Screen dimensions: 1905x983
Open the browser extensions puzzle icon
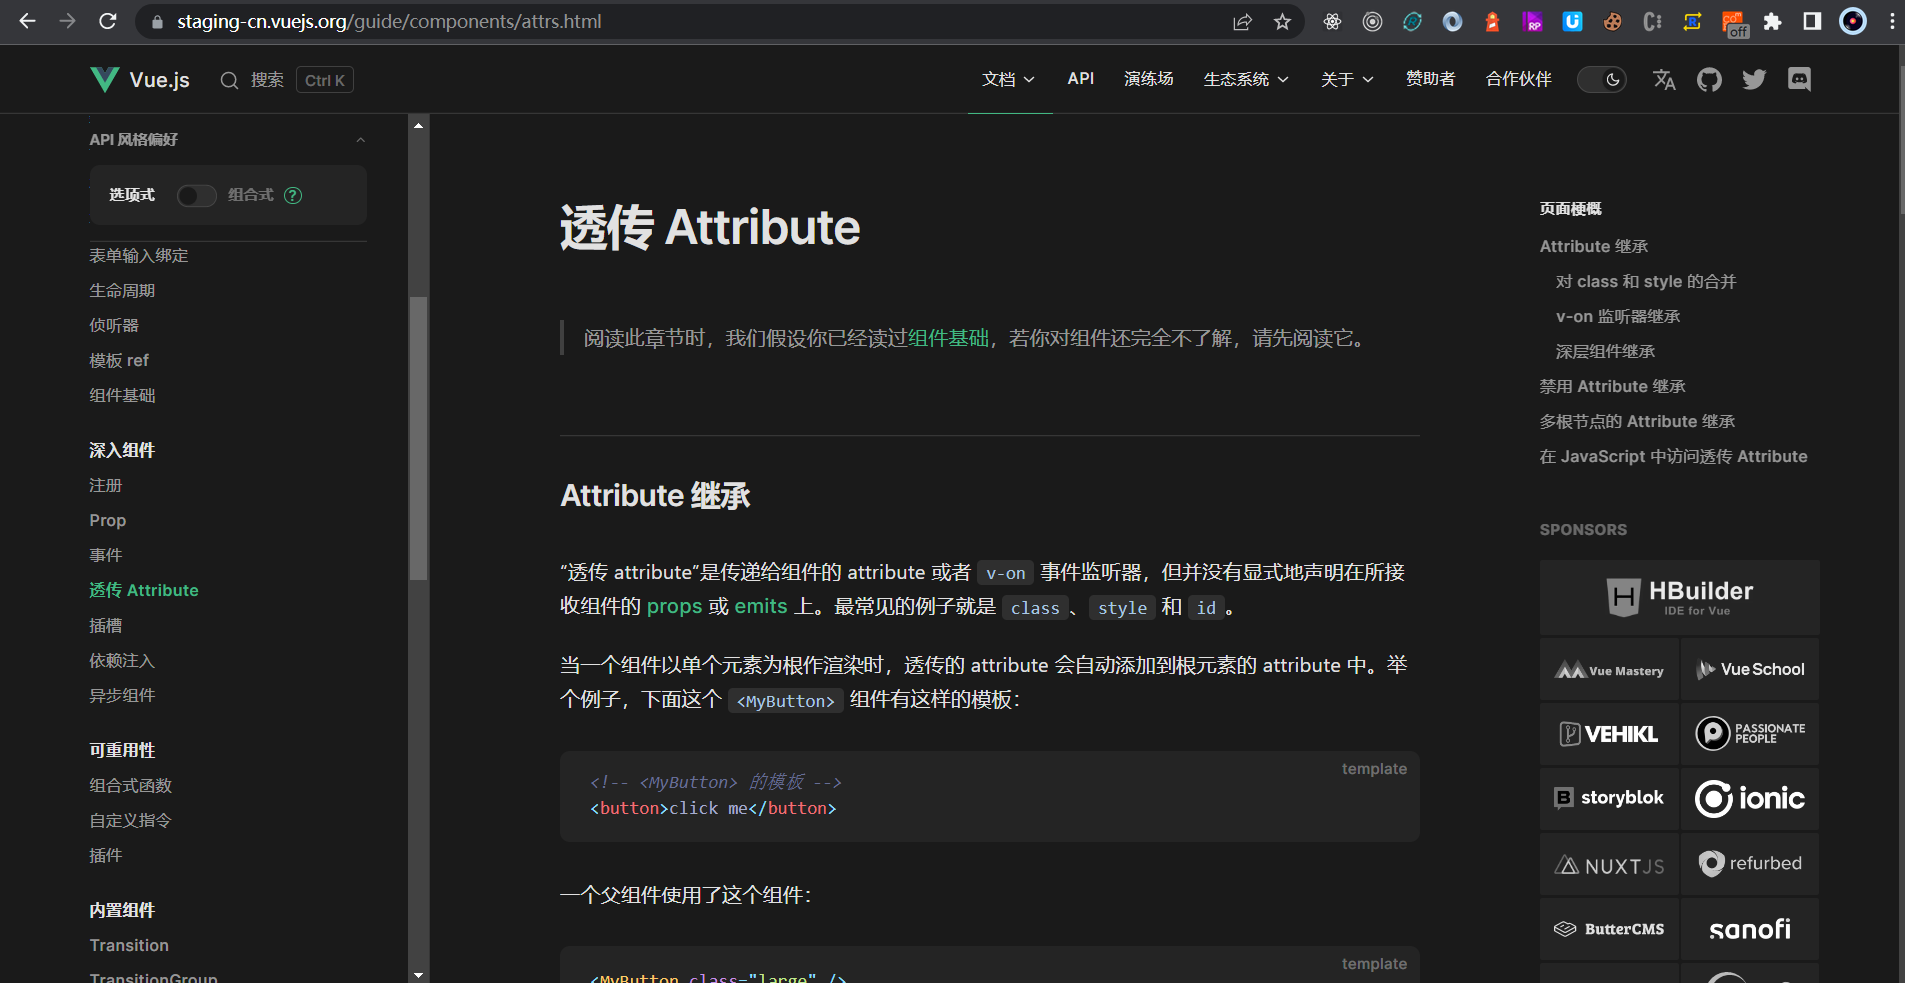(x=1772, y=22)
